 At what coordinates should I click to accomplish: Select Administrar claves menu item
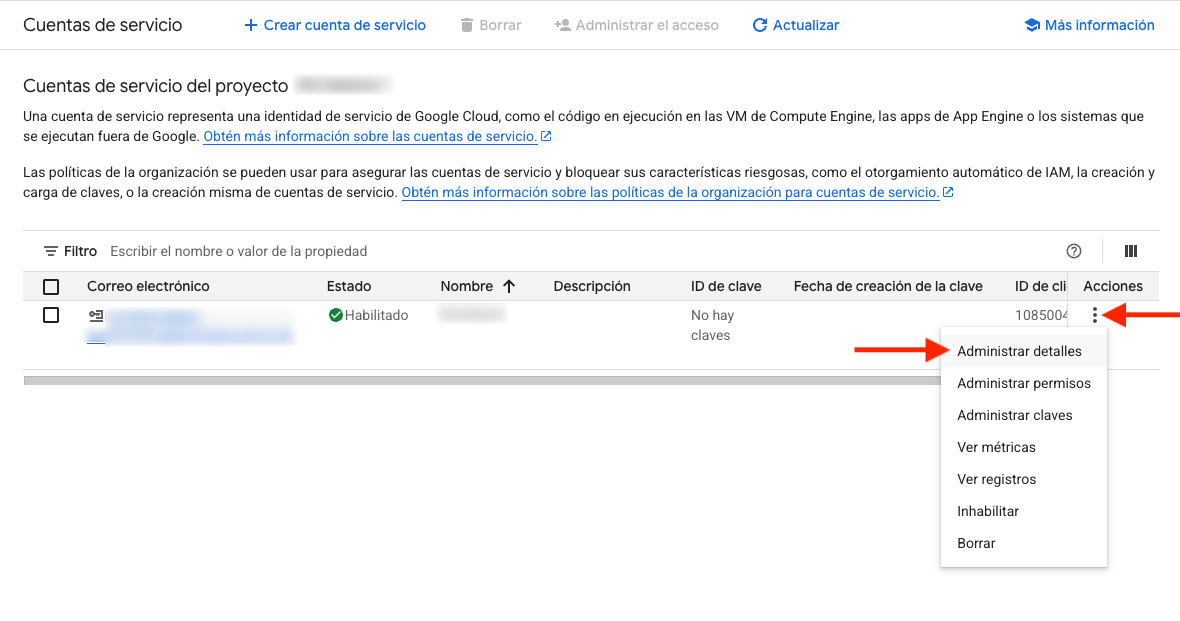pos(1014,415)
